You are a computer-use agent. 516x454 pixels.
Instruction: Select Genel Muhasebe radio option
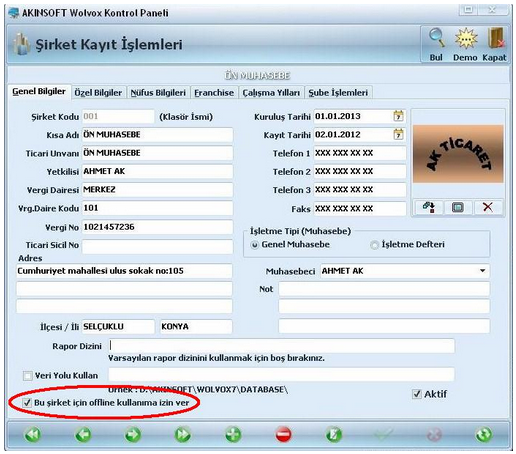pyautogui.click(x=255, y=245)
